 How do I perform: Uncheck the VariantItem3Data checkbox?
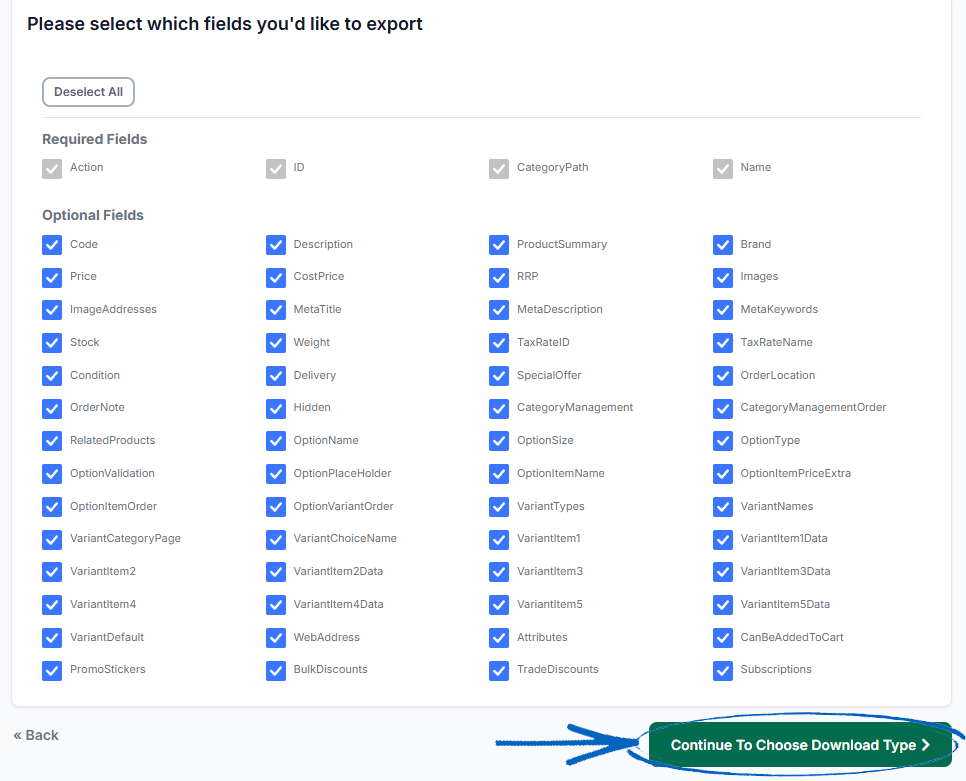coord(723,572)
